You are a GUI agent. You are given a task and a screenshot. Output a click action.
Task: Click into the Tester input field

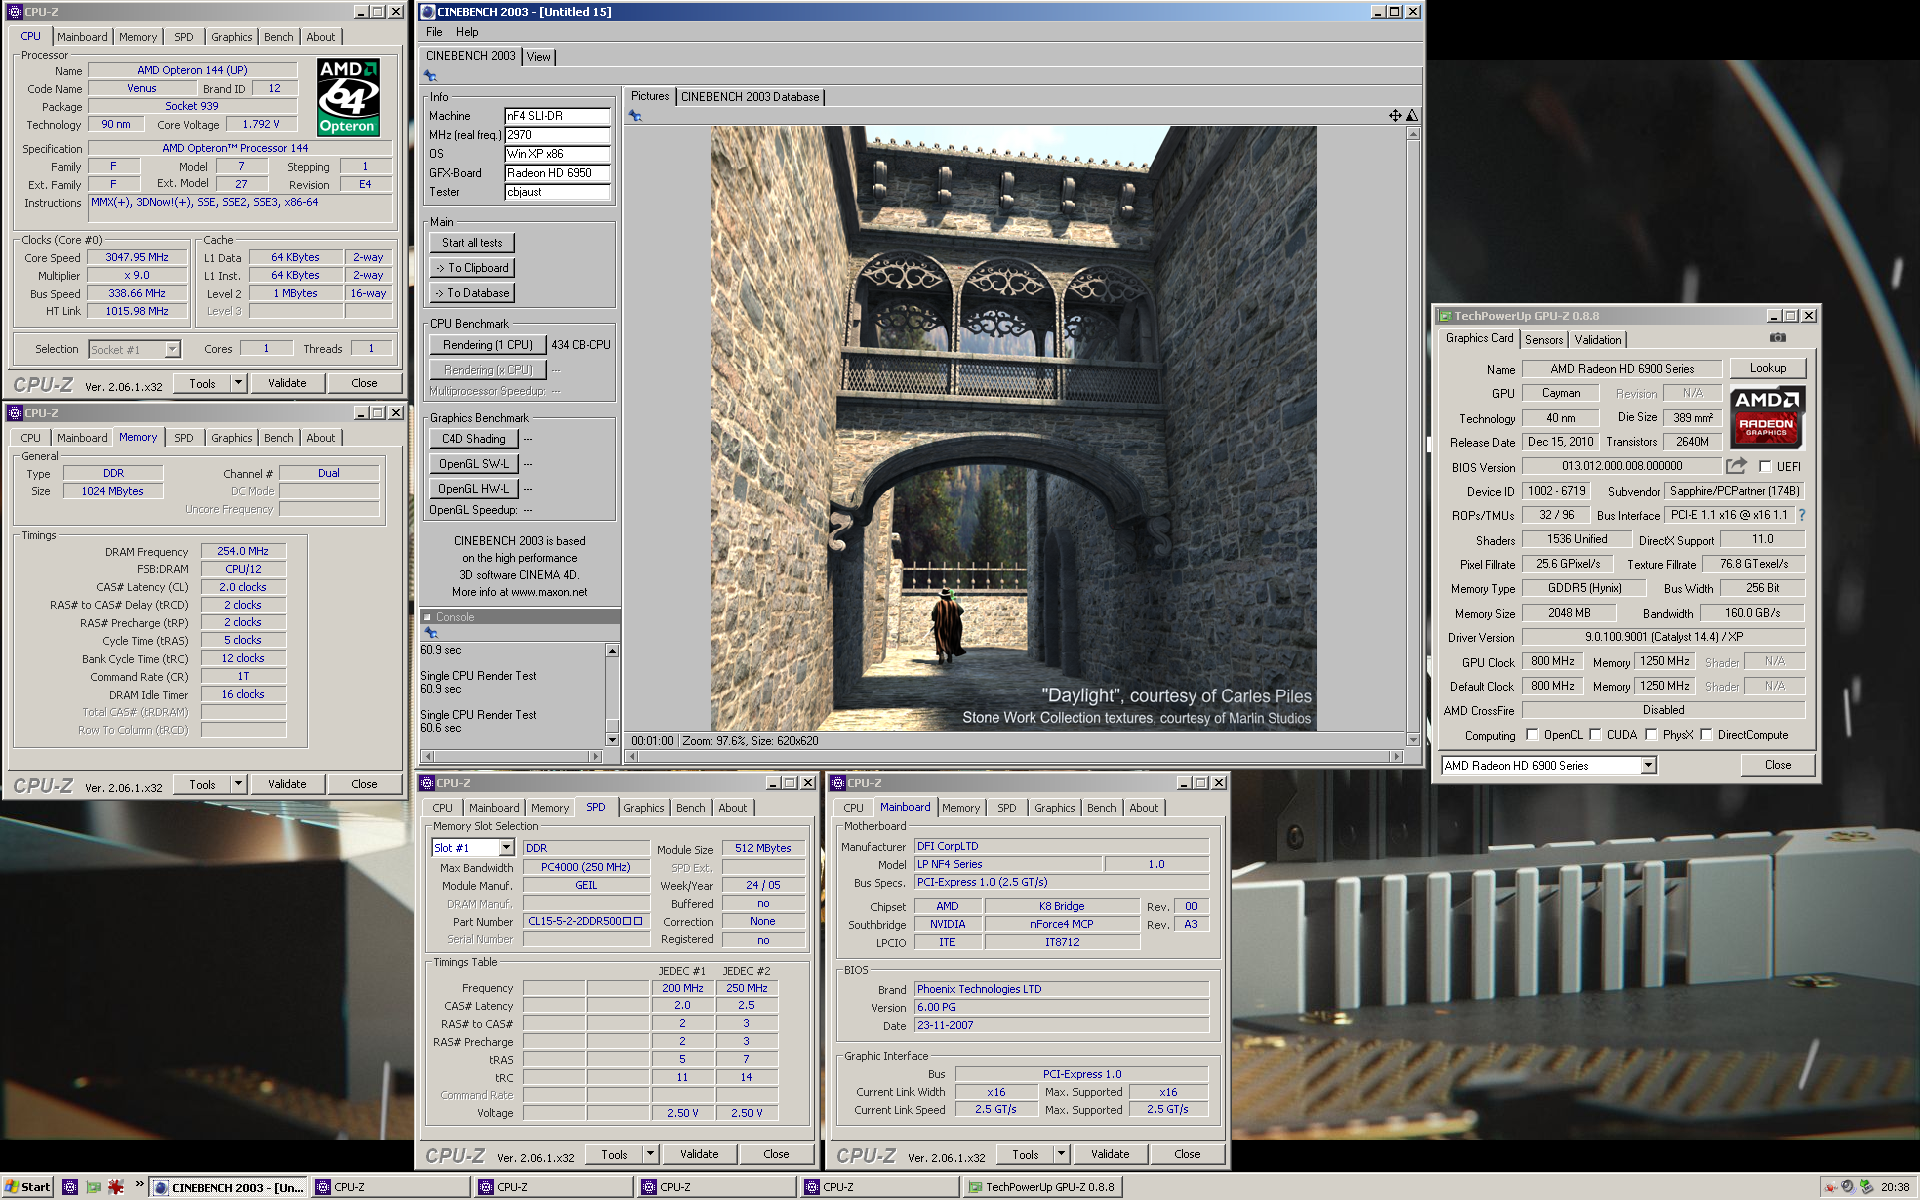(557, 192)
